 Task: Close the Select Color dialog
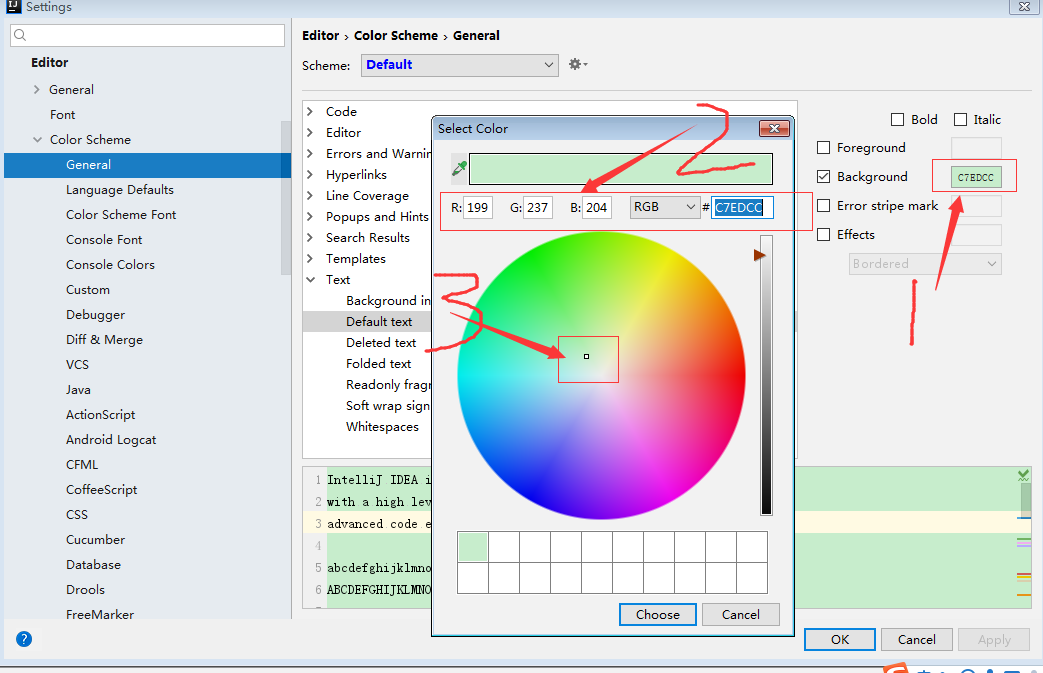pos(774,128)
